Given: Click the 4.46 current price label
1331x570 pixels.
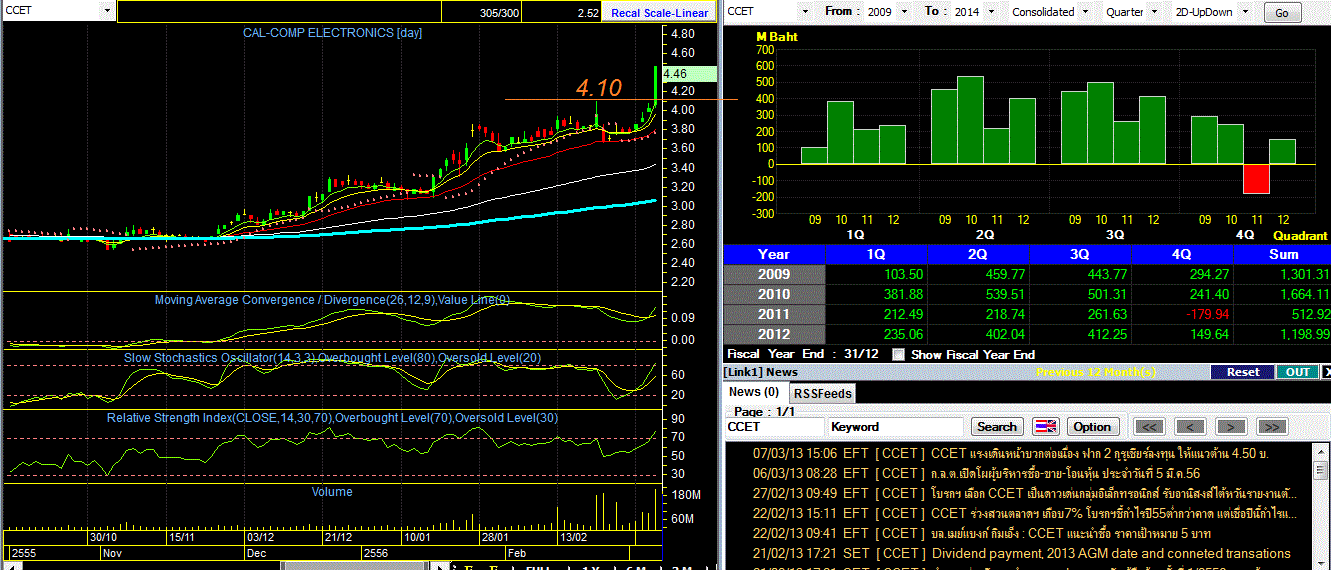Looking at the screenshot, I should point(689,73).
